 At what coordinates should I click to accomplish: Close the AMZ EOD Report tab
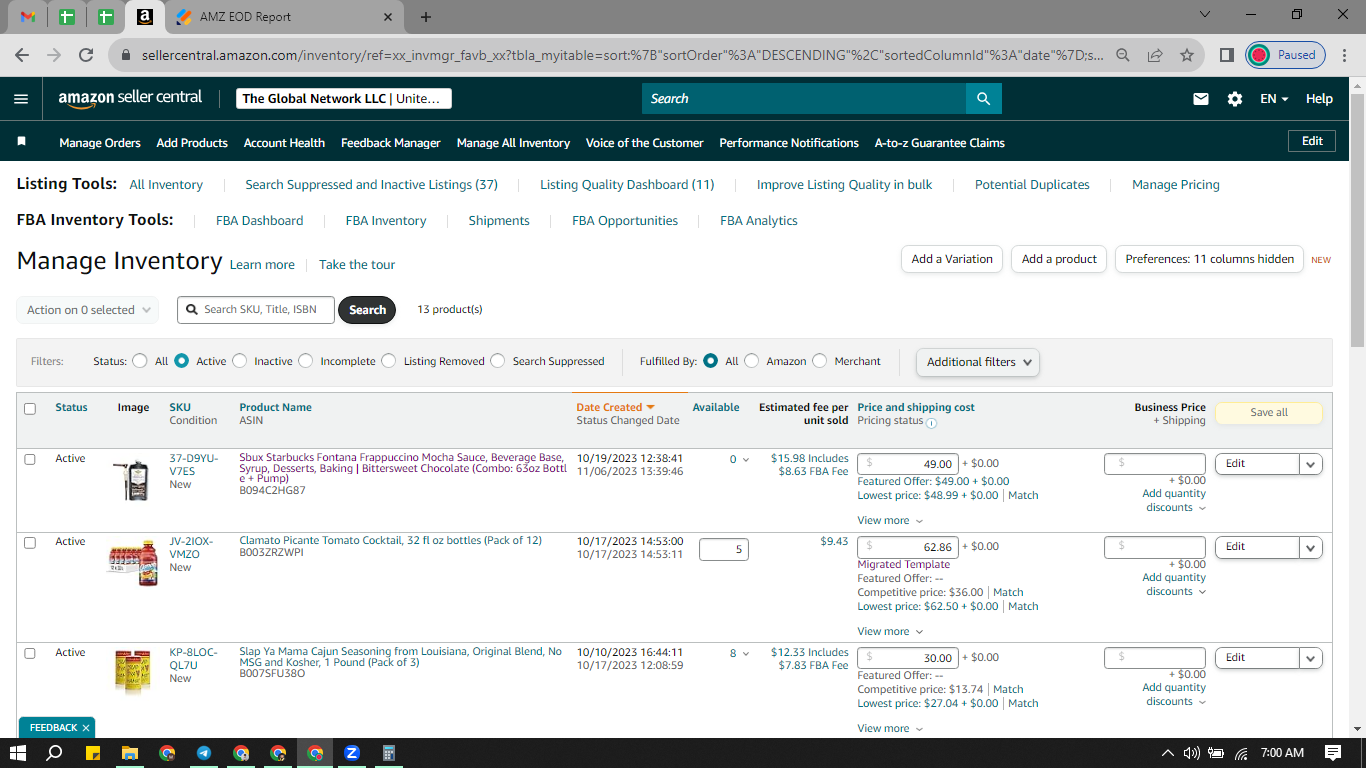click(x=388, y=17)
